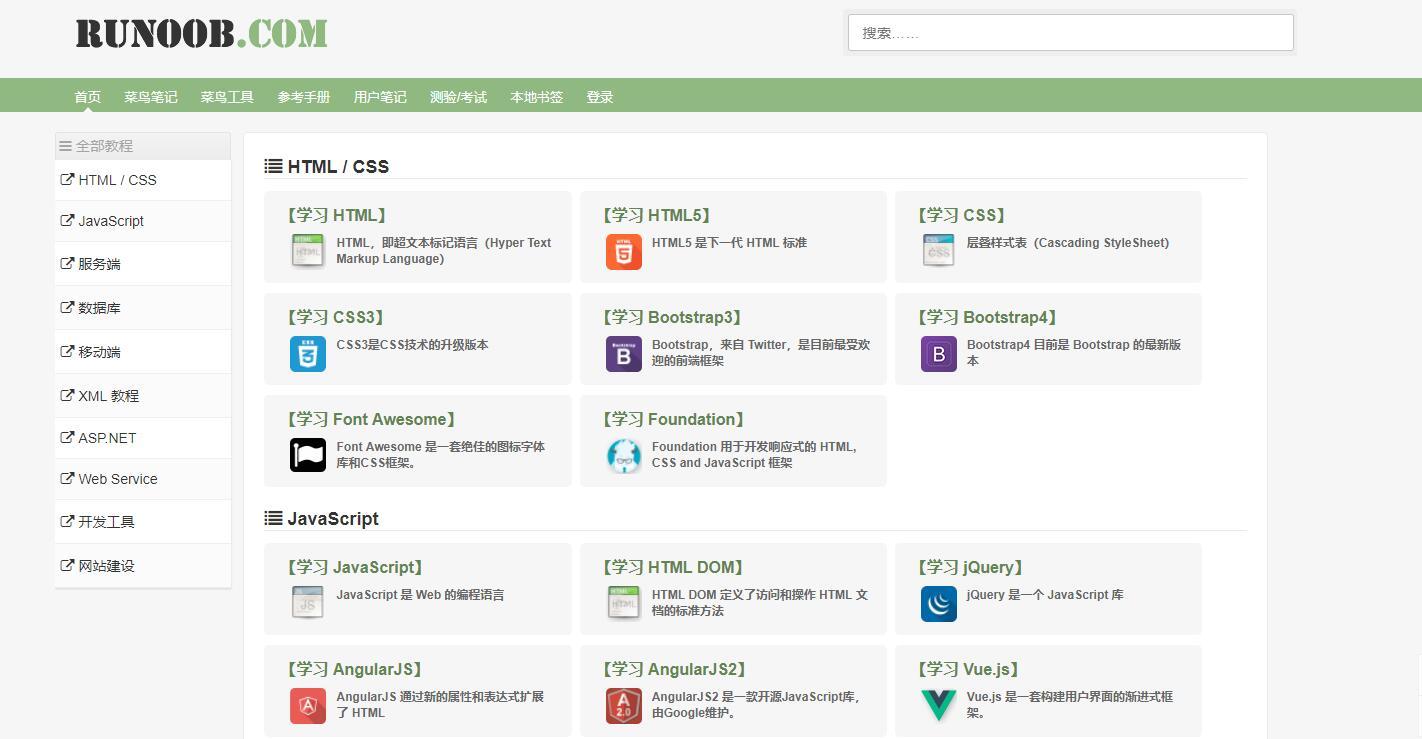
Task: Click the Bootstrap4 purple B icon
Action: [938, 353]
